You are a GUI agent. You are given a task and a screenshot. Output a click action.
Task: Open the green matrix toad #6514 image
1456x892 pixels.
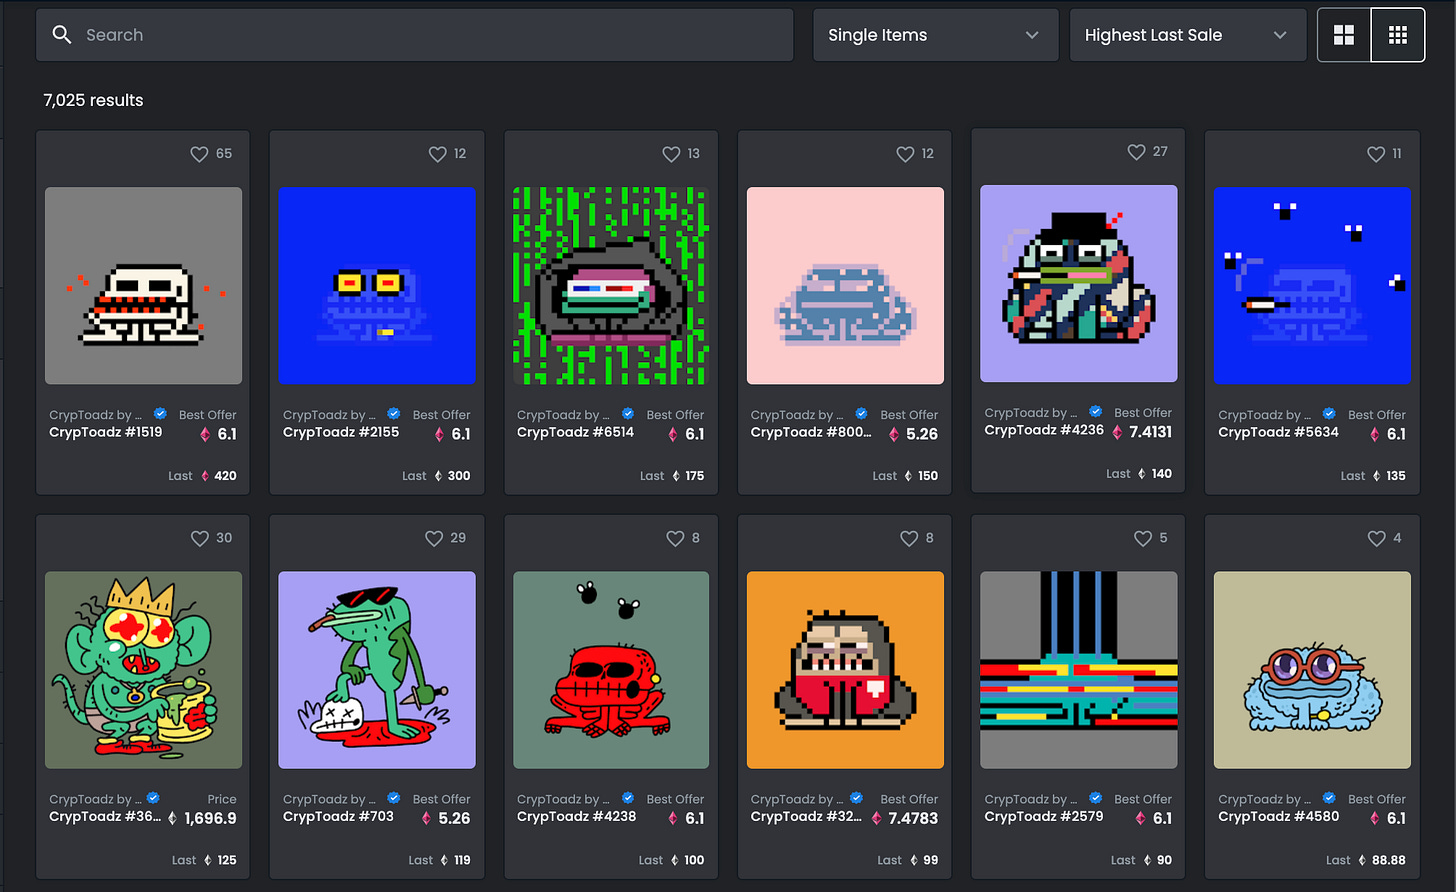(611, 286)
